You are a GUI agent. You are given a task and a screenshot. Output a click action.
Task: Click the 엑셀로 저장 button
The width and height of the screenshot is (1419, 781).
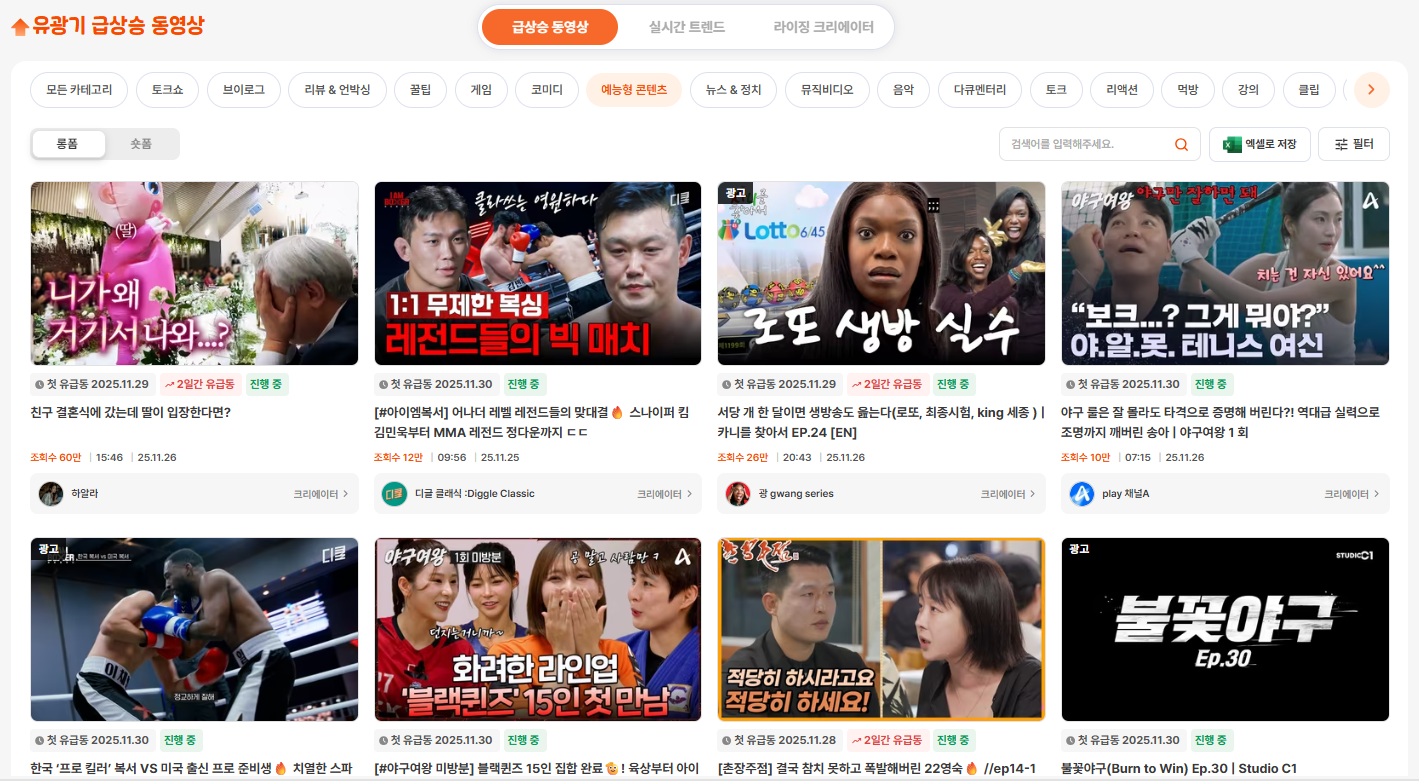pos(1260,143)
